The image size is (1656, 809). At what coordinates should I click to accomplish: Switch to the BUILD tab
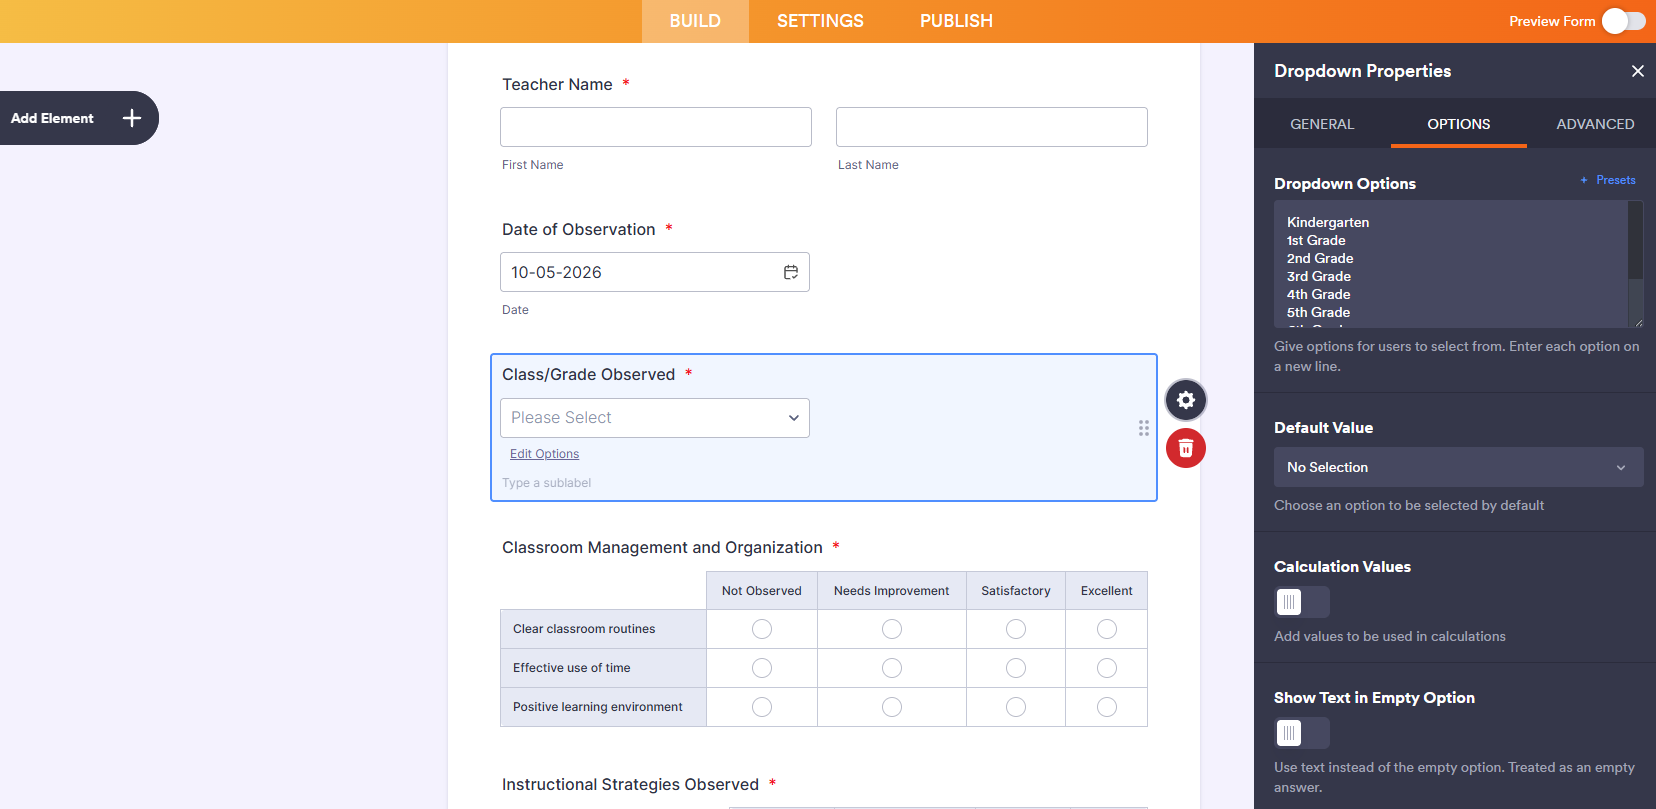tap(695, 21)
